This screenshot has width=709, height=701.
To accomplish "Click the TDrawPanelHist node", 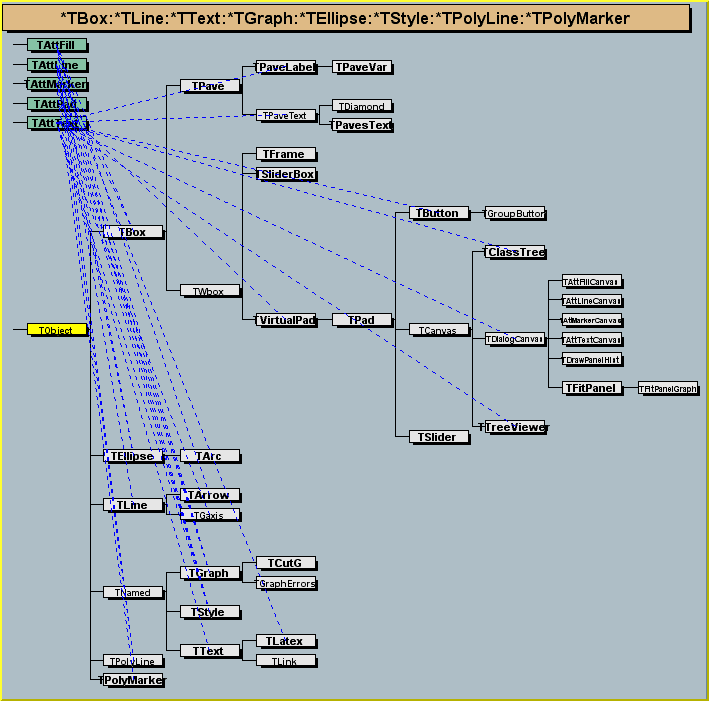I will (x=592, y=358).
